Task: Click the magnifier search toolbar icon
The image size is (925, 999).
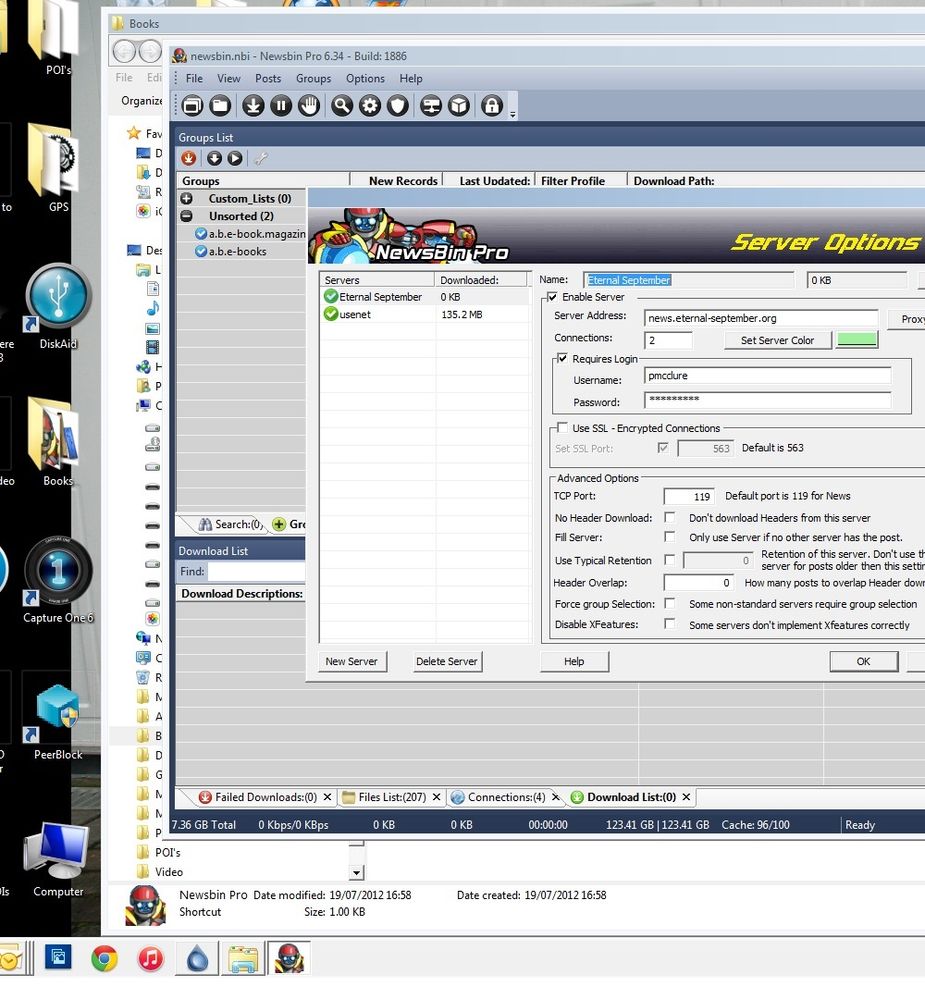Action: point(342,106)
